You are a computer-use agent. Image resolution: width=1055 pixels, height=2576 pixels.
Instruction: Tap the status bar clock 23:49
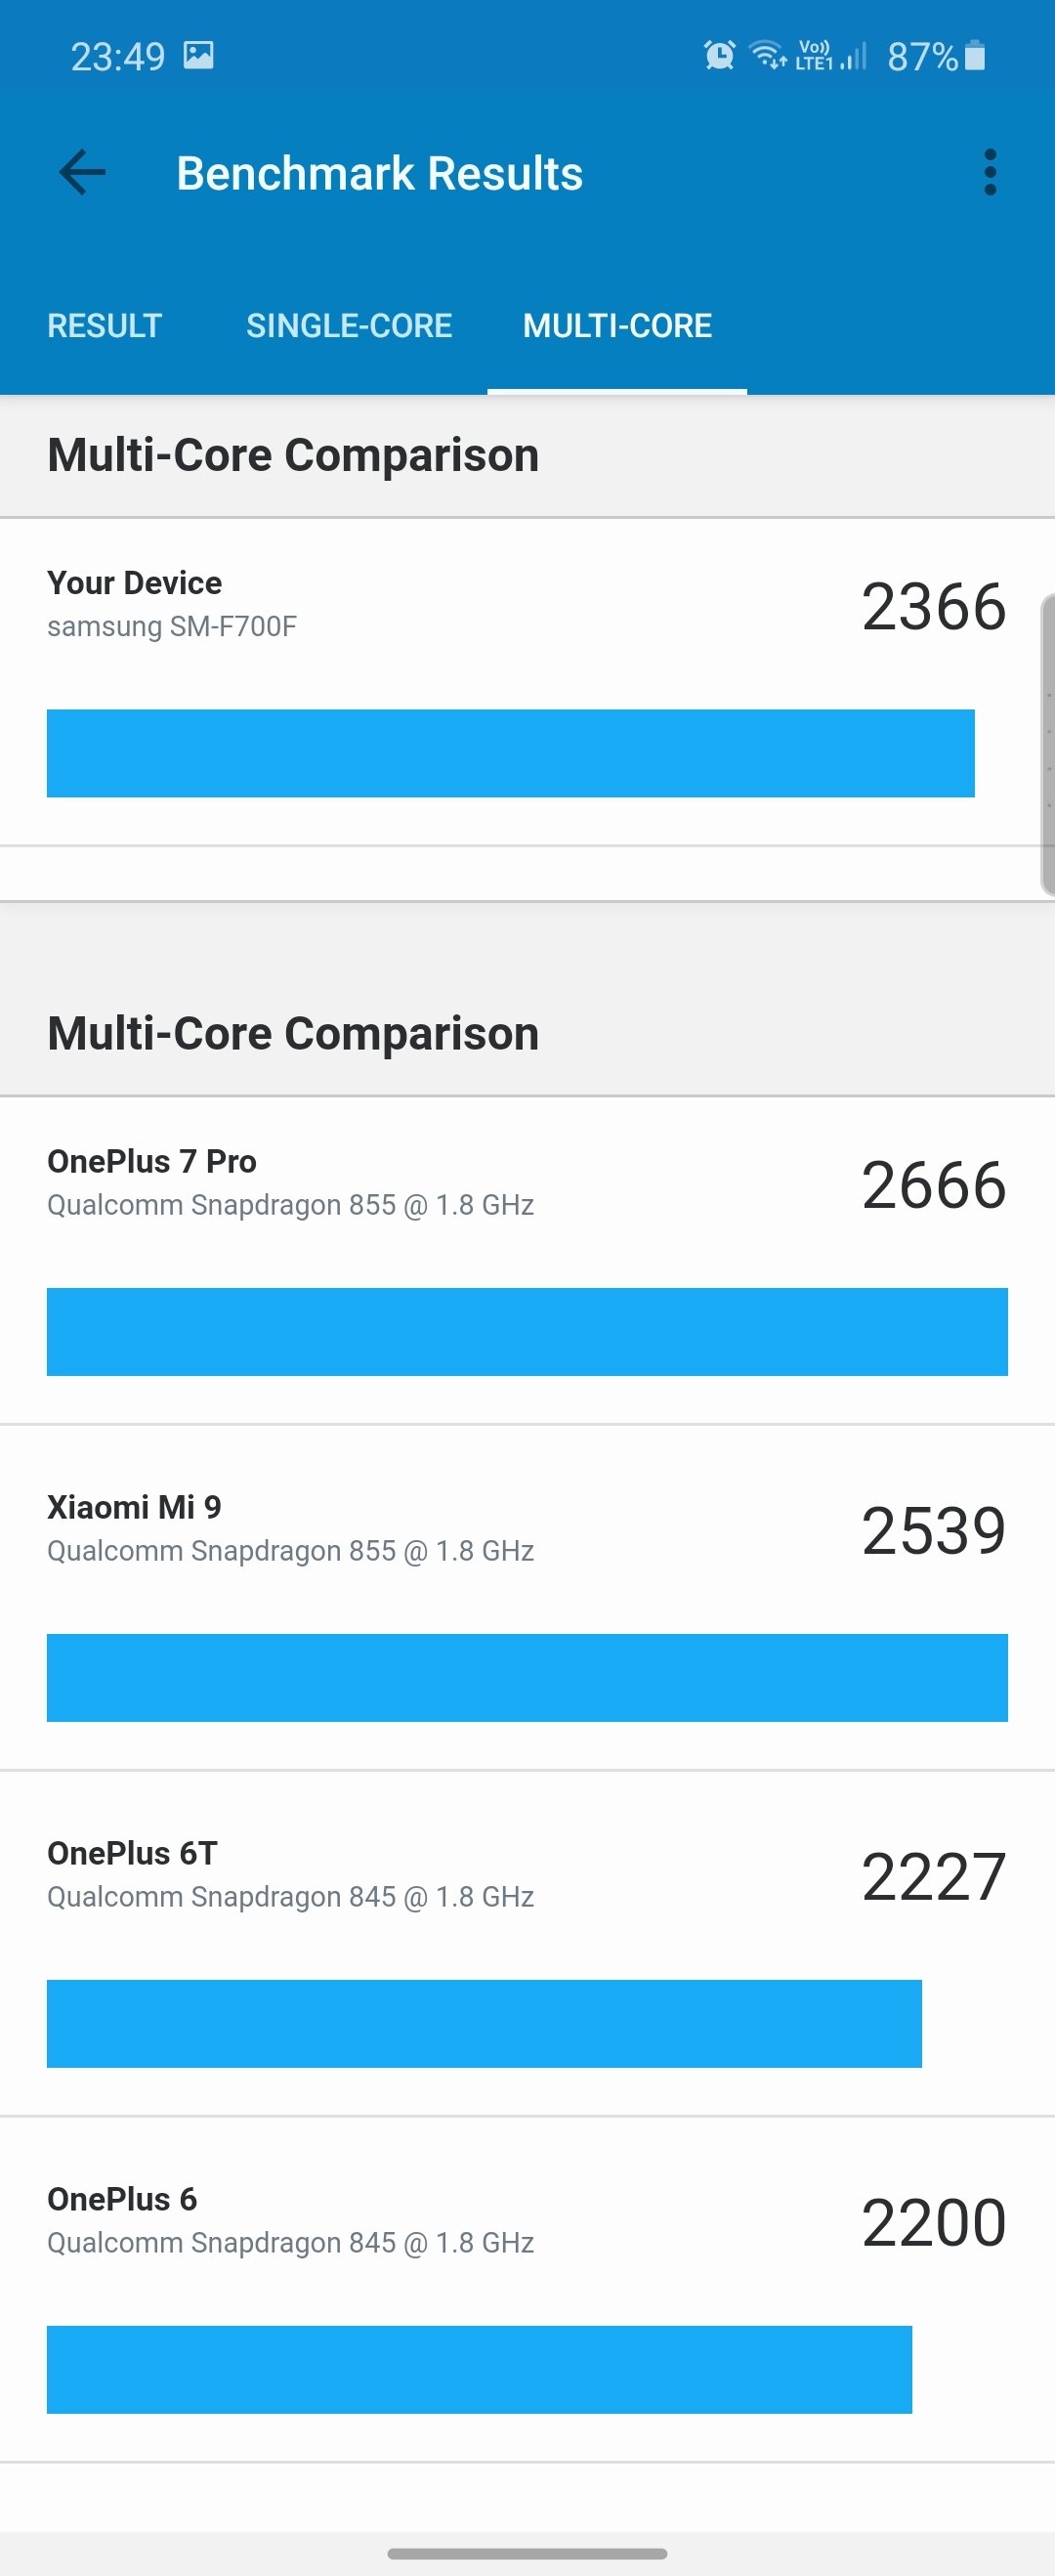click(x=117, y=56)
